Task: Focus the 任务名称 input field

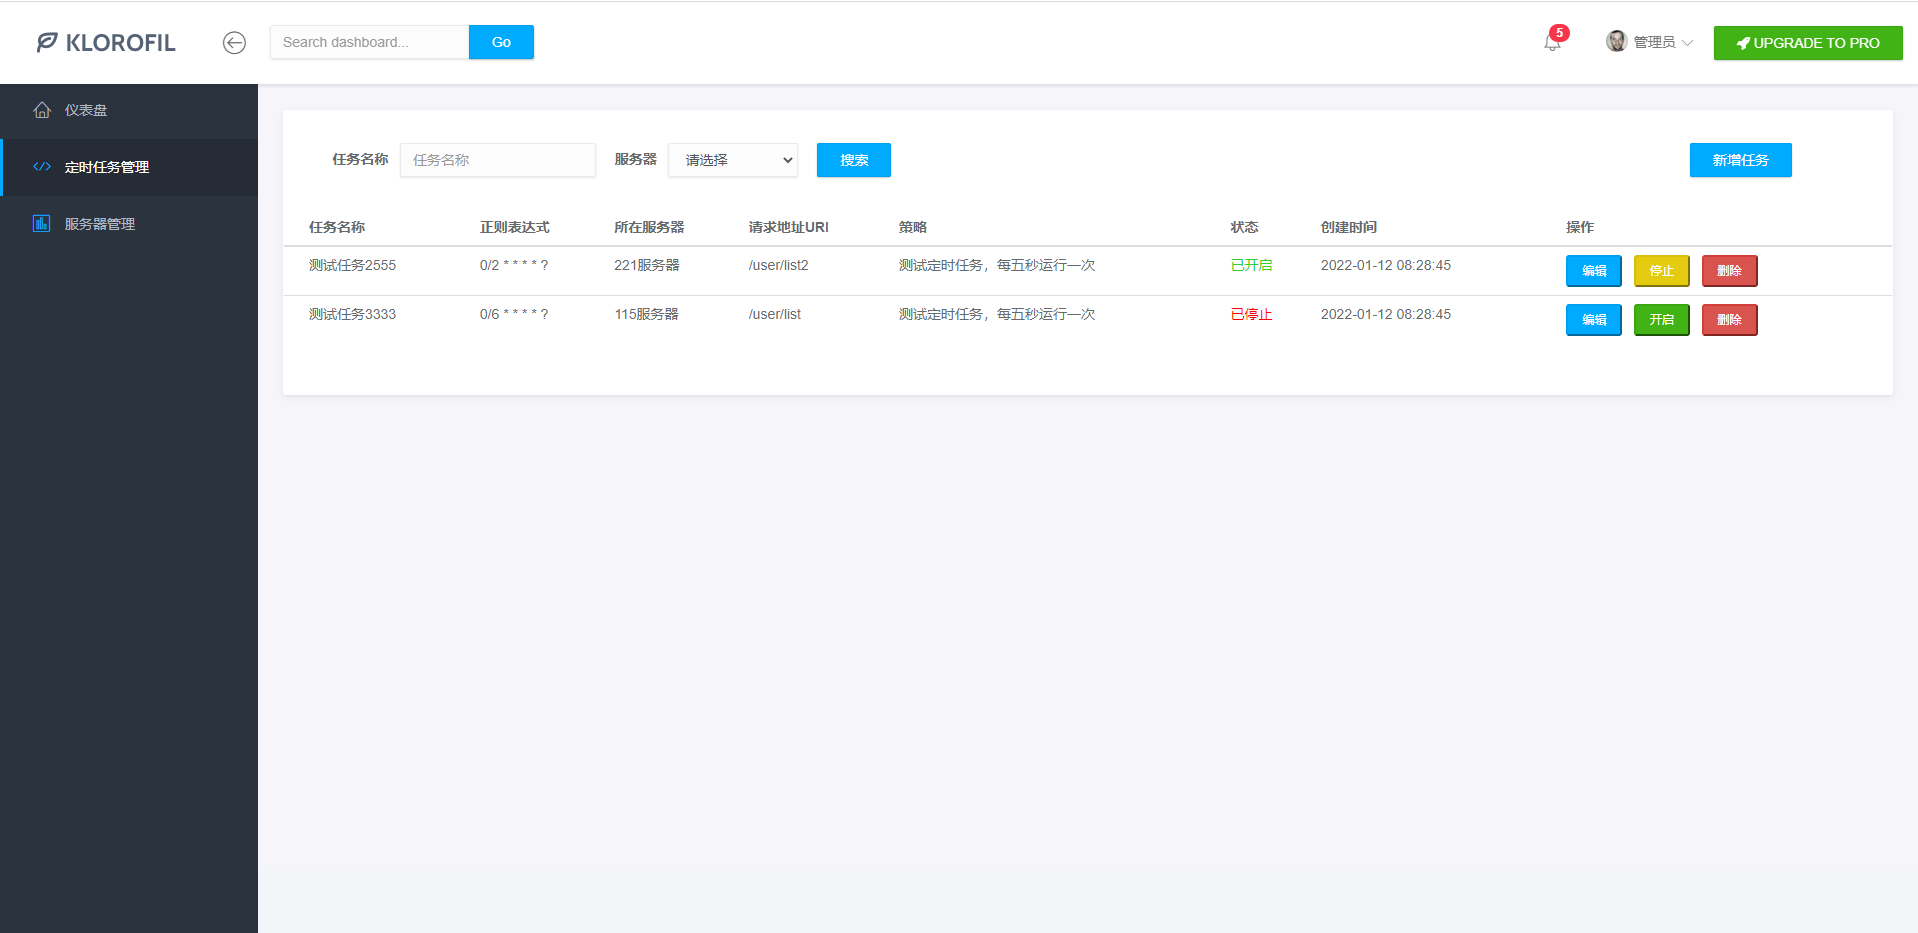Action: (498, 160)
